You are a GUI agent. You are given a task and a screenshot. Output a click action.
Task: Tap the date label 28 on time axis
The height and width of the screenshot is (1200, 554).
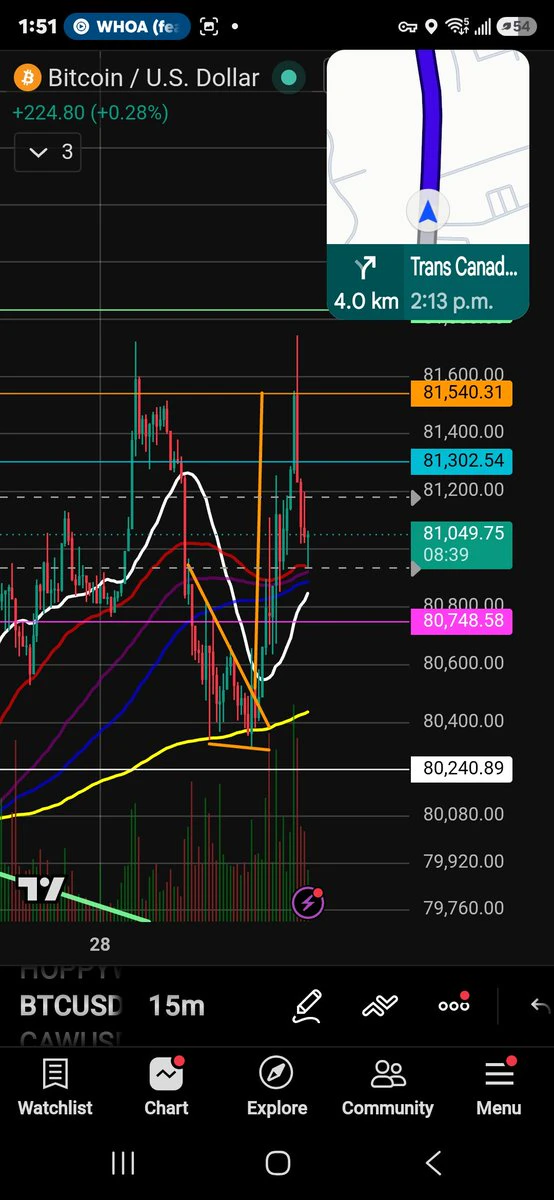[99, 943]
